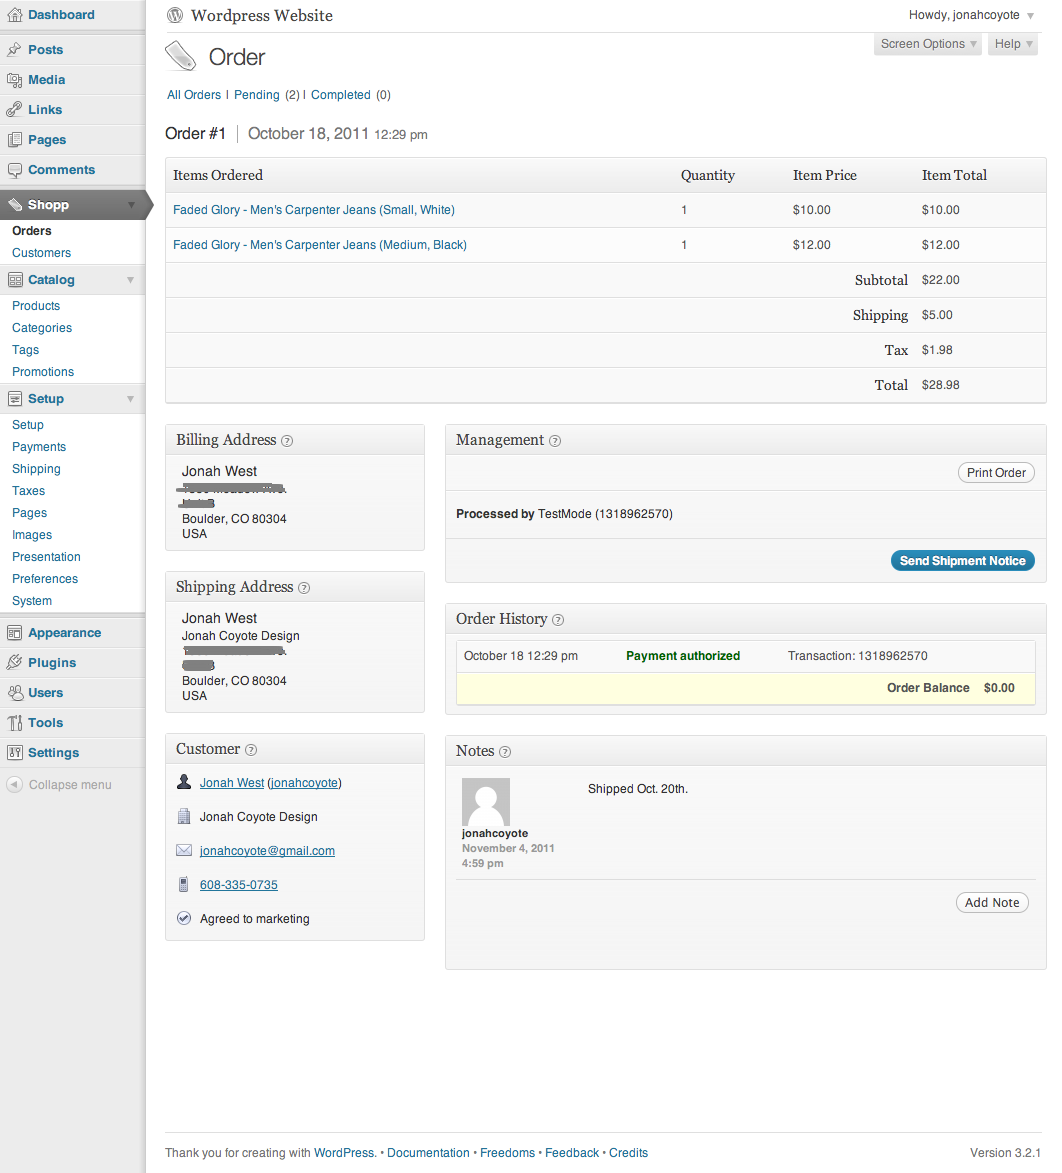The image size is (1062, 1173).
Task: Click the Plugins plug icon
Action: point(14,663)
